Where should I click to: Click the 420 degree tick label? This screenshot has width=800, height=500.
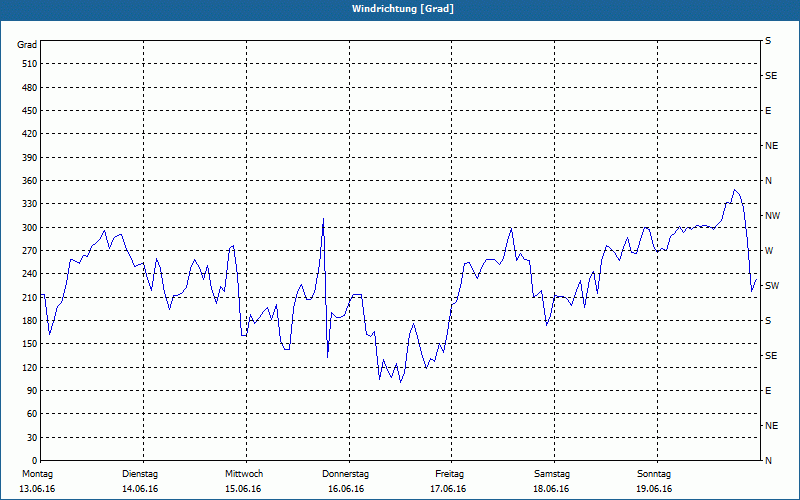click(x=29, y=134)
